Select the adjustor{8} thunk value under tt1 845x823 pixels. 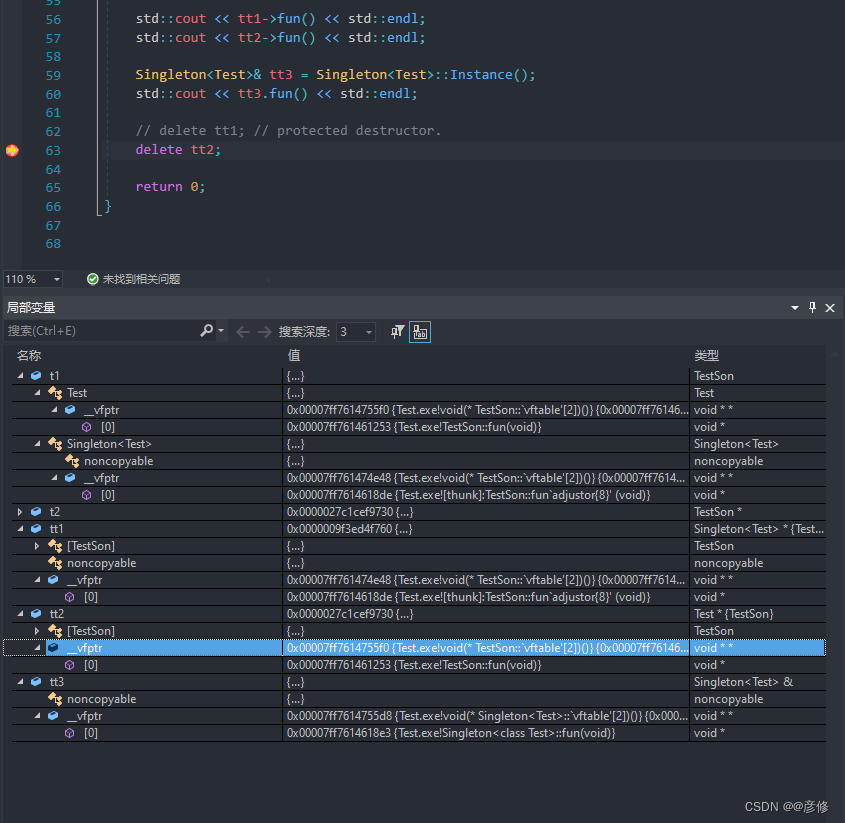(468, 597)
